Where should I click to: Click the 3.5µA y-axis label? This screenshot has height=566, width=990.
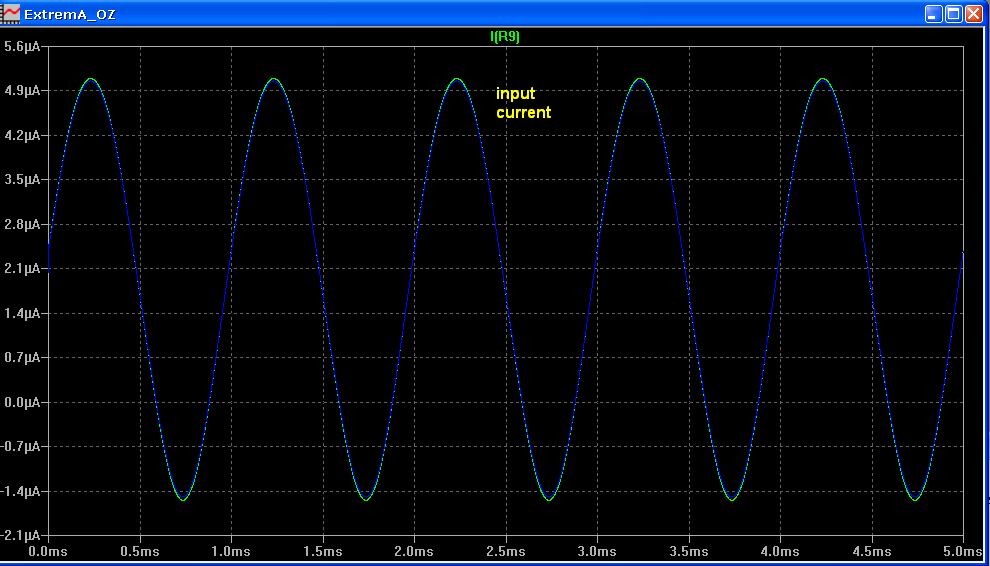[23, 179]
